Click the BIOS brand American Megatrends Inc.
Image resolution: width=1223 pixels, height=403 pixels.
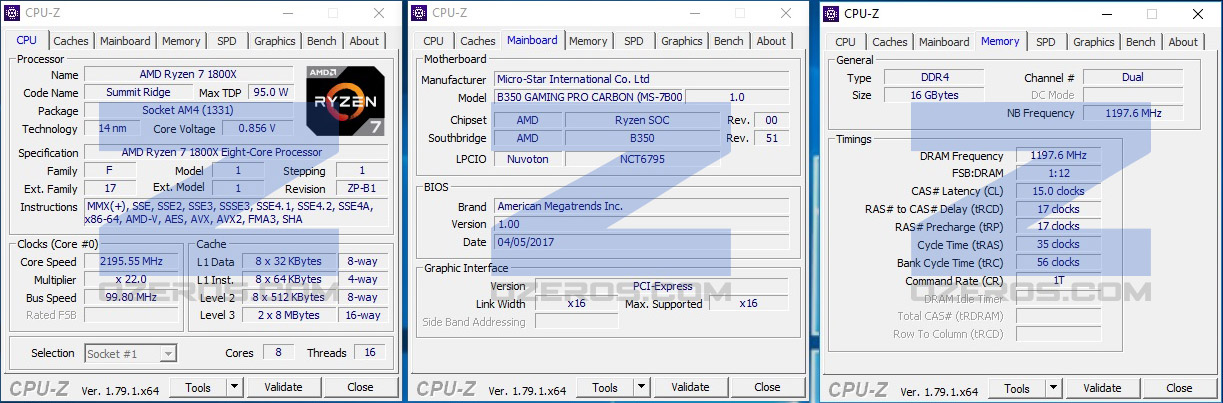tap(641, 206)
